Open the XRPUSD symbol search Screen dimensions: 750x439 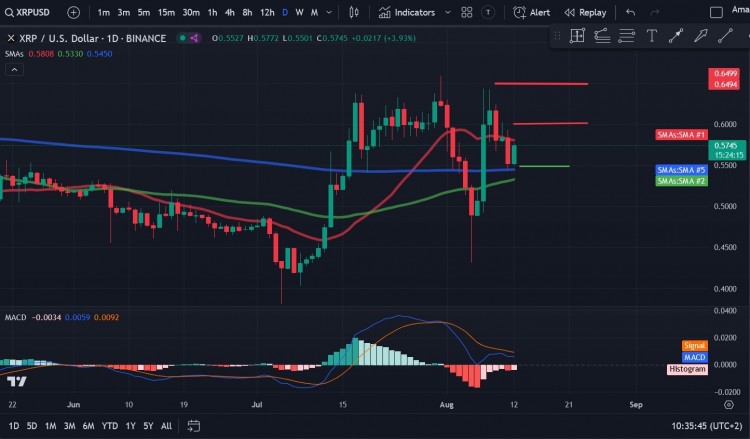27,12
